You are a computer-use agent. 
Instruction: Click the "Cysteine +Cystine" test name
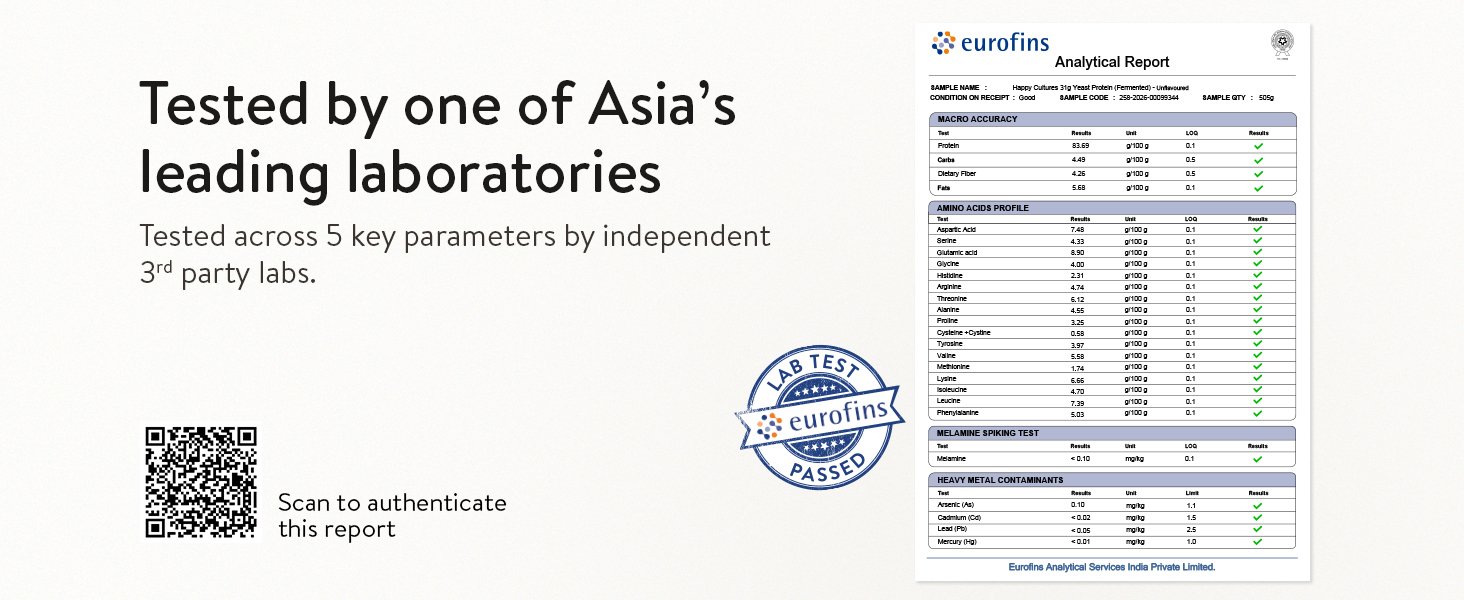964,333
